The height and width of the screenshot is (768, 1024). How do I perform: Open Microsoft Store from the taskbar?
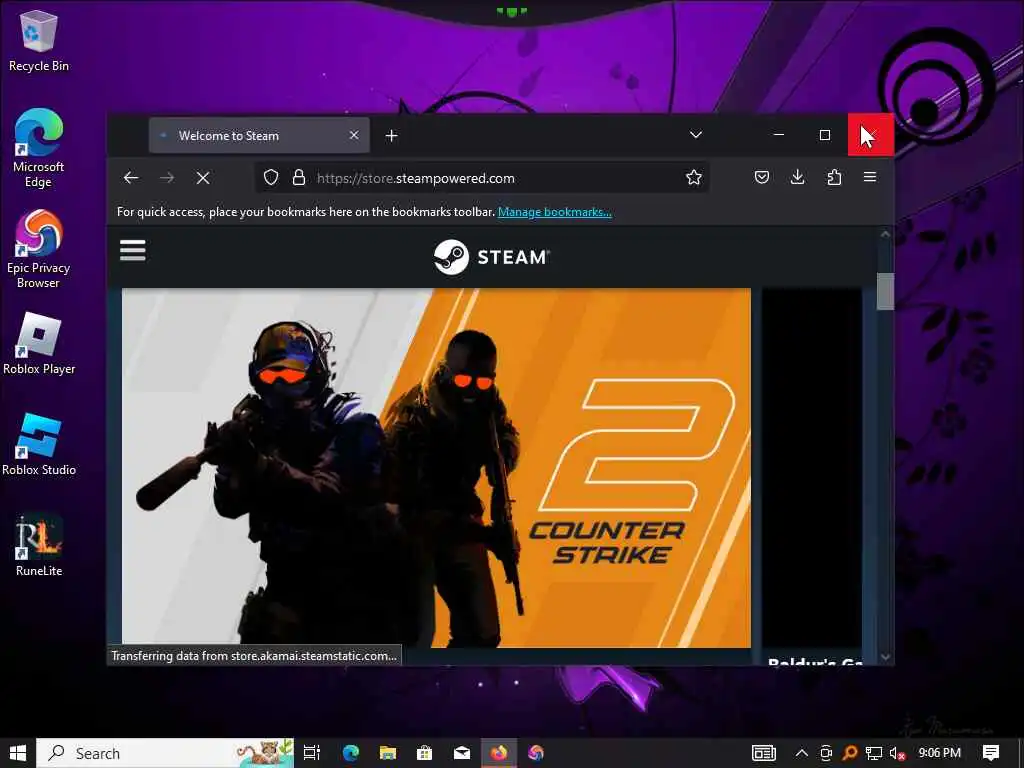424,753
